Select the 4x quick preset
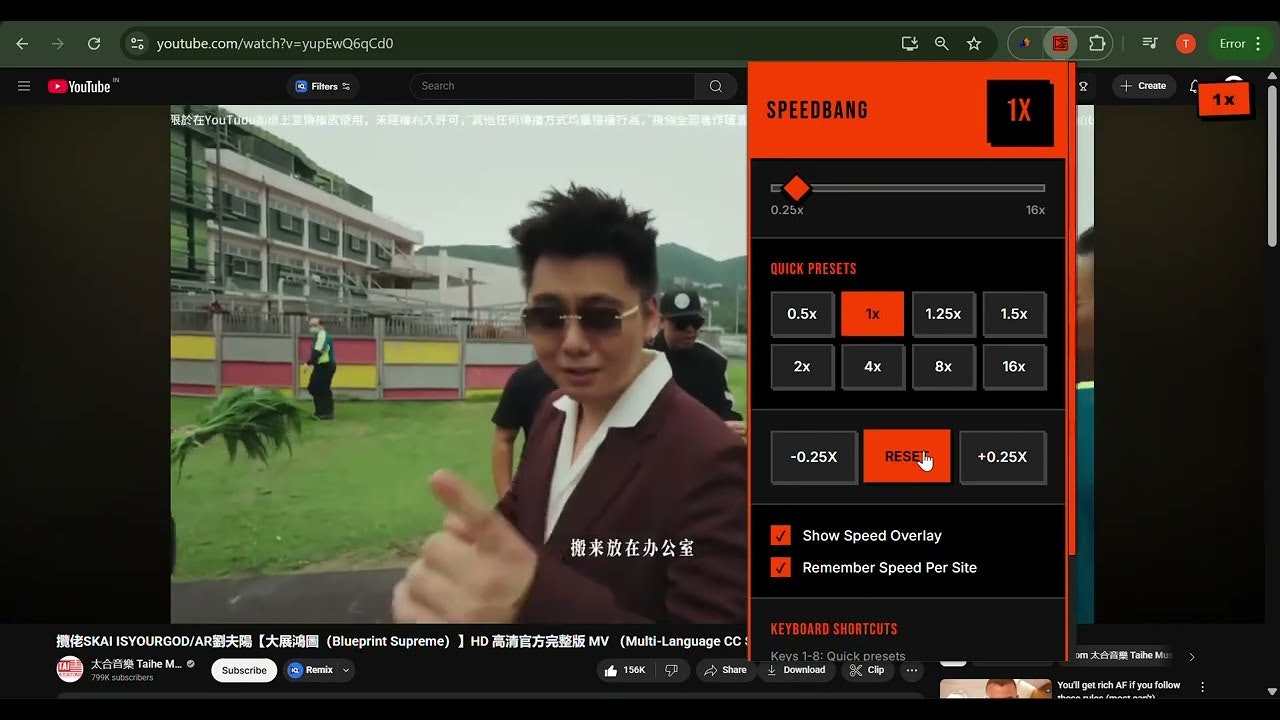 point(873,367)
